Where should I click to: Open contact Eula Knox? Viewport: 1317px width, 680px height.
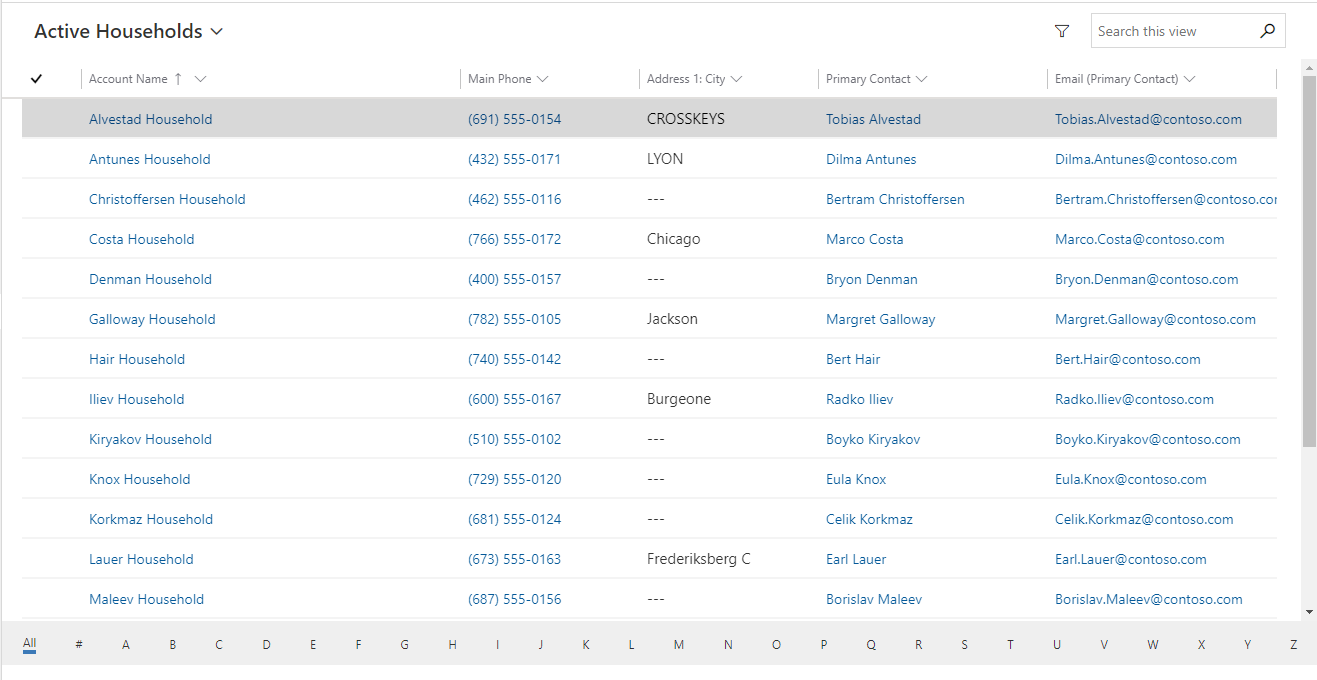click(856, 479)
